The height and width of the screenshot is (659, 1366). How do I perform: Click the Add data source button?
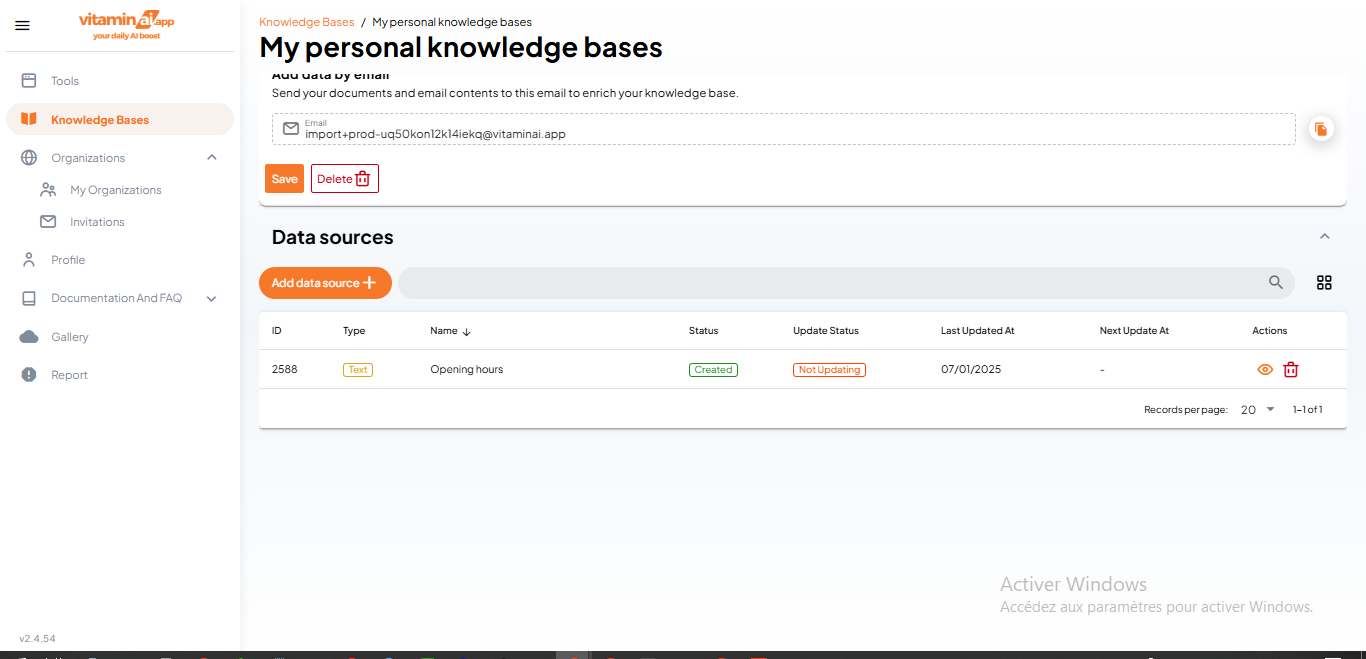(x=325, y=283)
